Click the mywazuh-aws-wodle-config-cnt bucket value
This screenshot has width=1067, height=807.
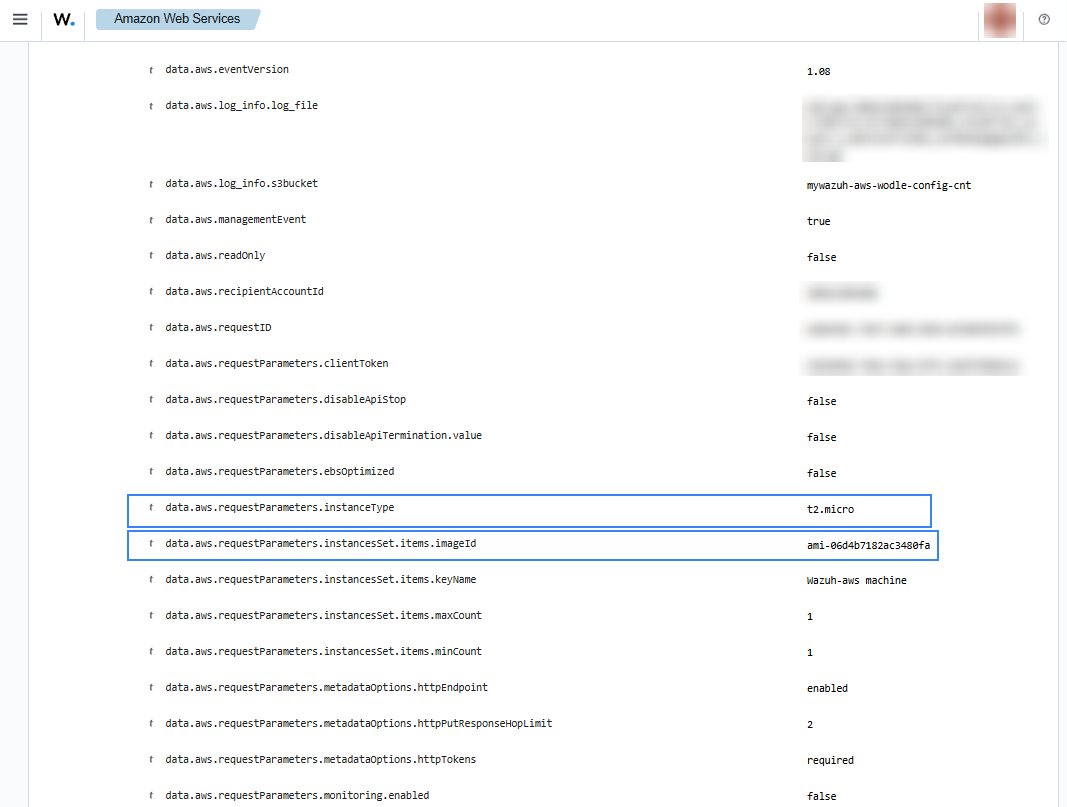[x=888, y=186]
